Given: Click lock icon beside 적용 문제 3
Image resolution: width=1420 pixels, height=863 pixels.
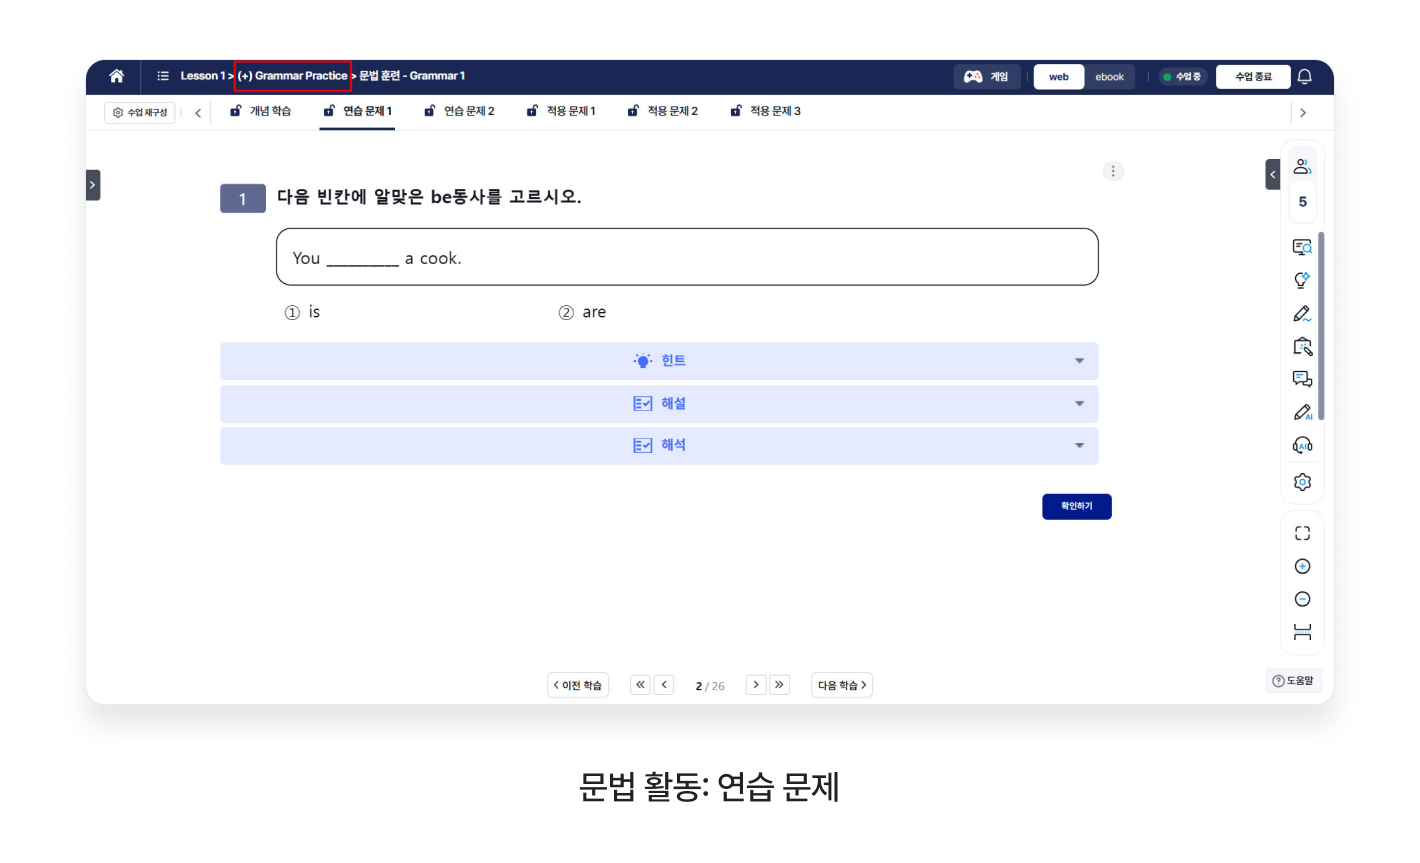Looking at the screenshot, I should coord(736,111).
